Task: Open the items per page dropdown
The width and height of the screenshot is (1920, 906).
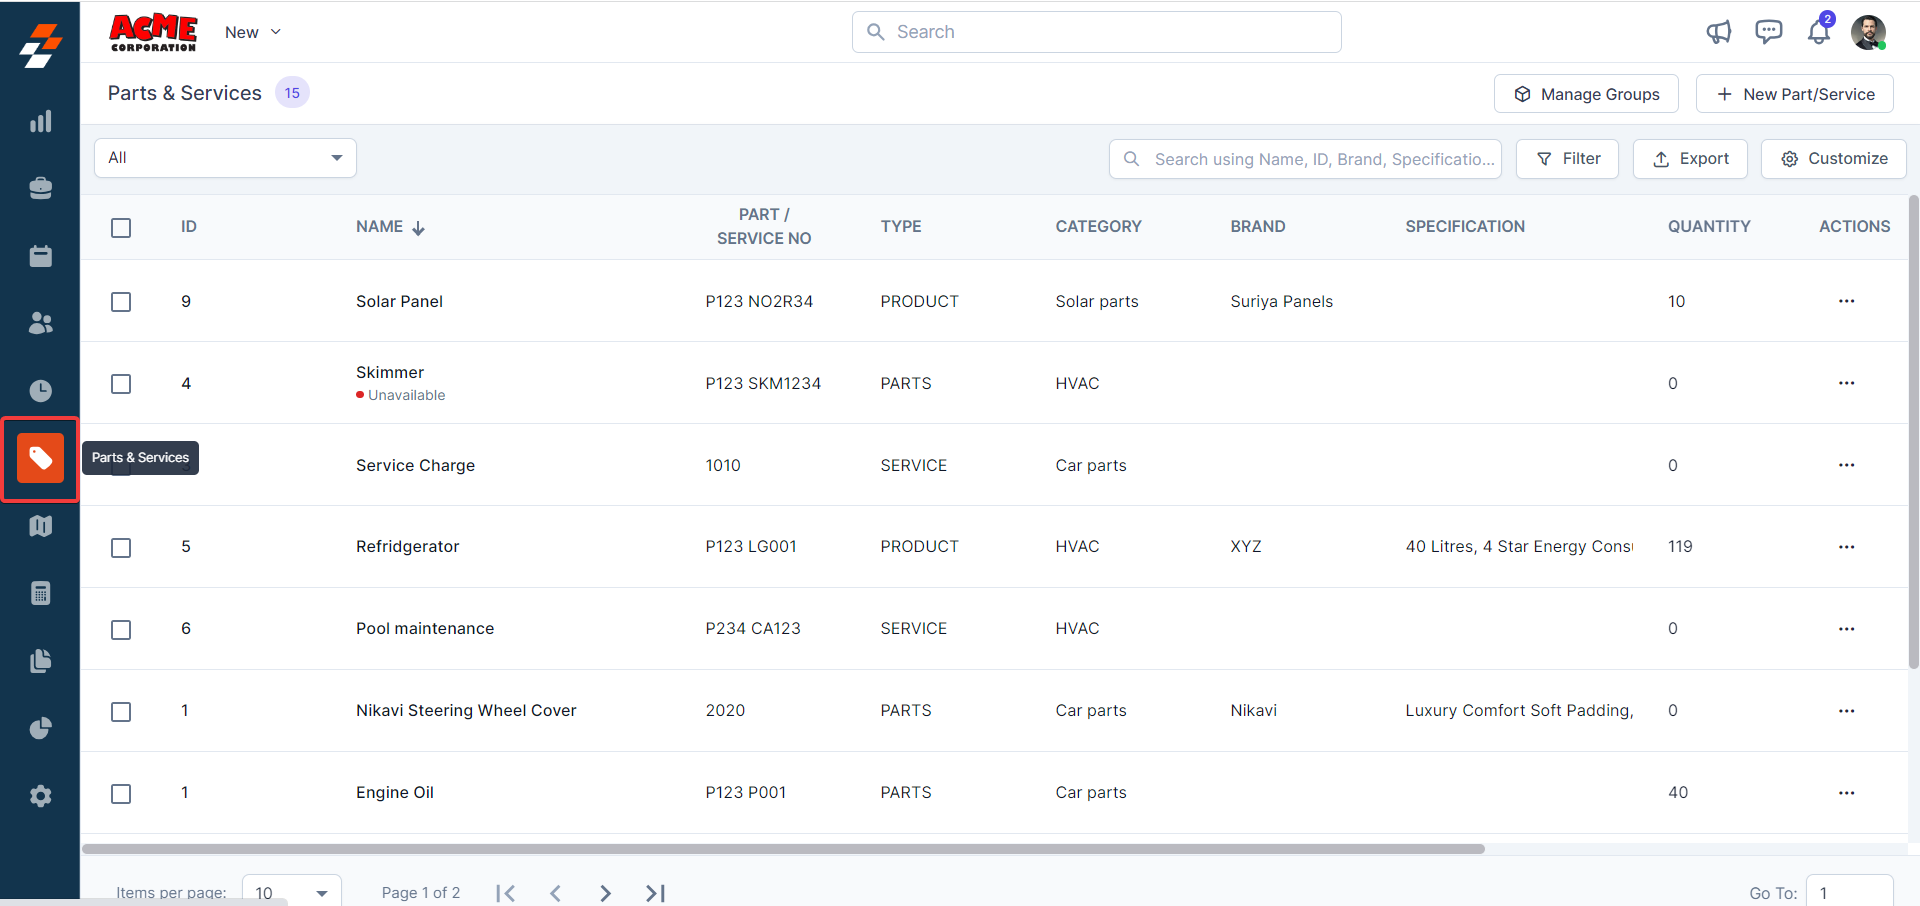Action: pos(291,892)
